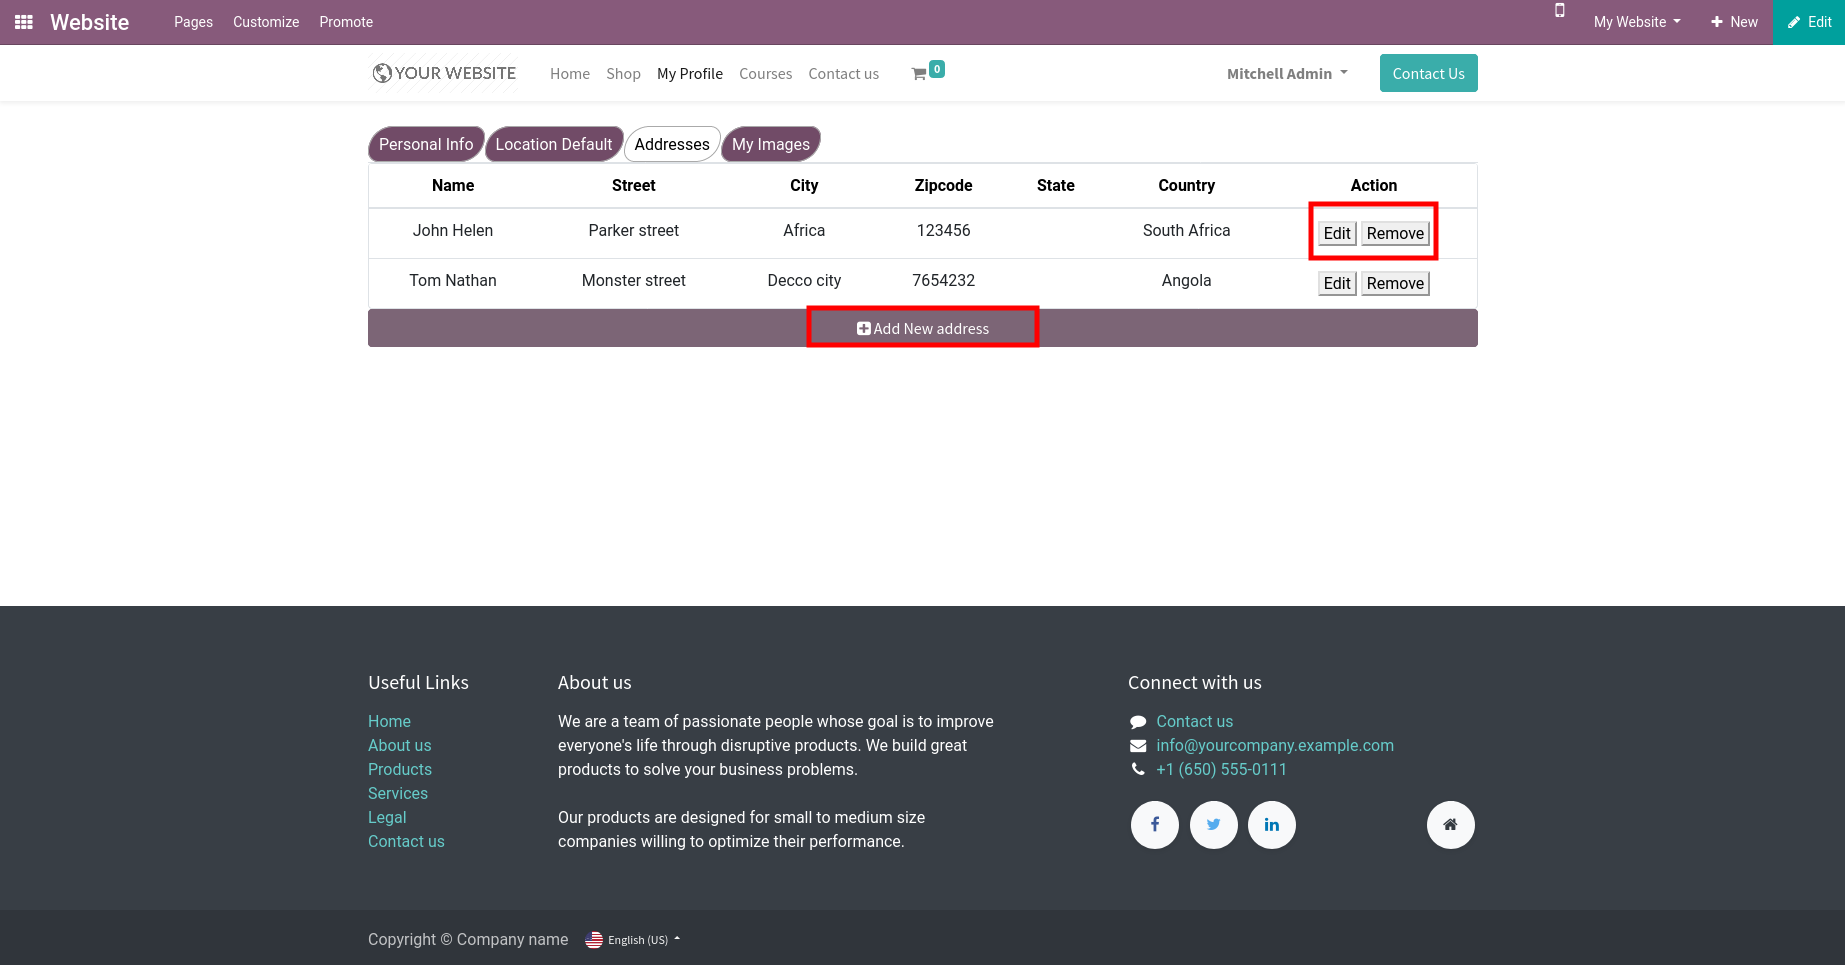Open the My Profile nav item
The width and height of the screenshot is (1845, 965).
(x=690, y=74)
